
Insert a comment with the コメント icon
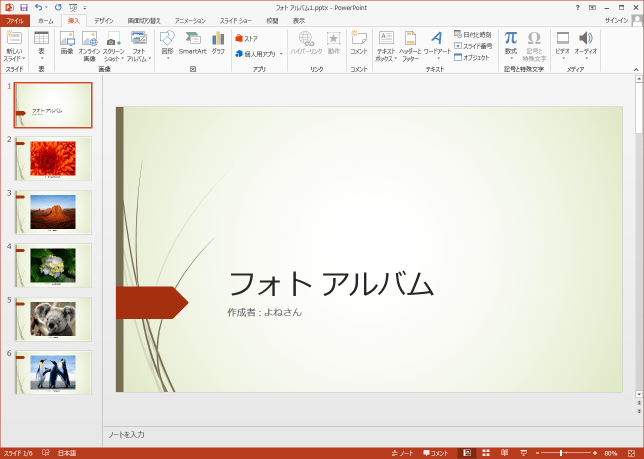(x=358, y=42)
